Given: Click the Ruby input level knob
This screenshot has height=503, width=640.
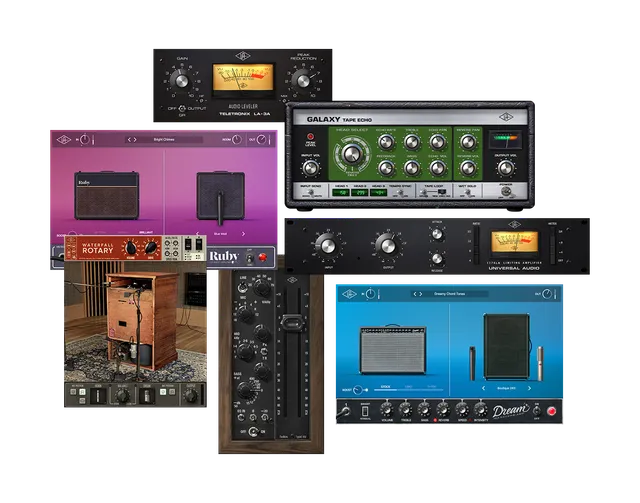Looking at the screenshot, I should 84,140.
